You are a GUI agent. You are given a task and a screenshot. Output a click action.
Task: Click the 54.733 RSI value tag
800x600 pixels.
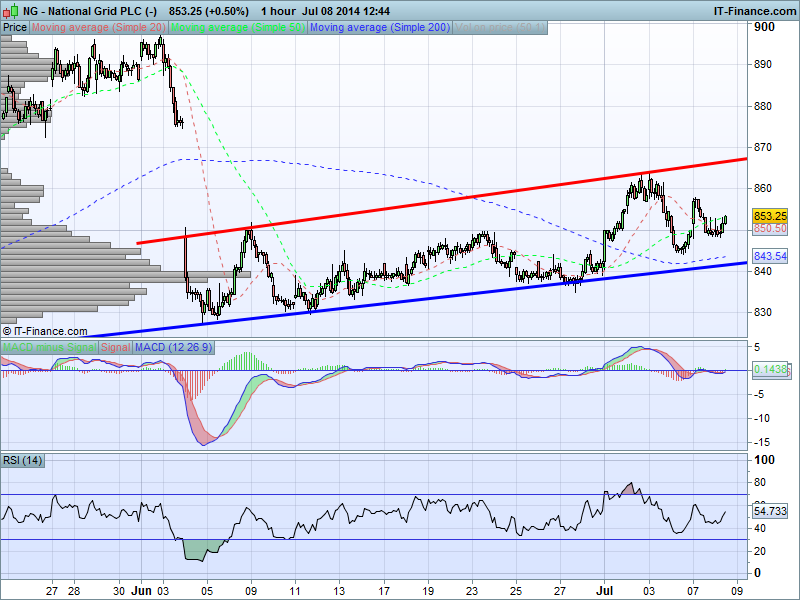click(773, 512)
